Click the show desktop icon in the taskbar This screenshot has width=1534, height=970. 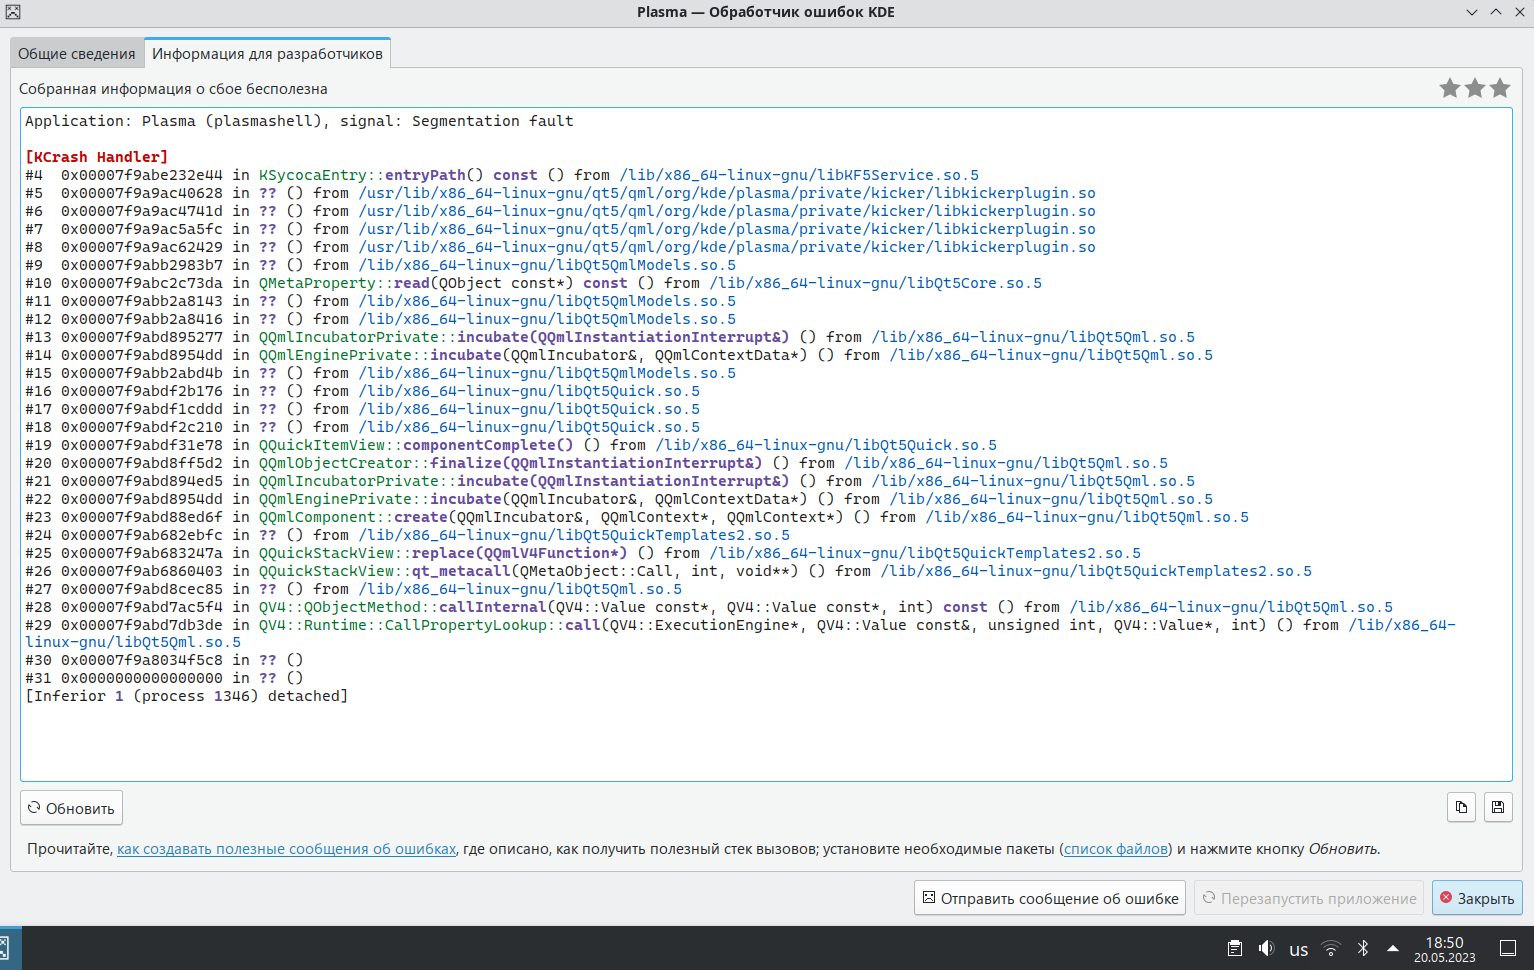coord(1508,948)
